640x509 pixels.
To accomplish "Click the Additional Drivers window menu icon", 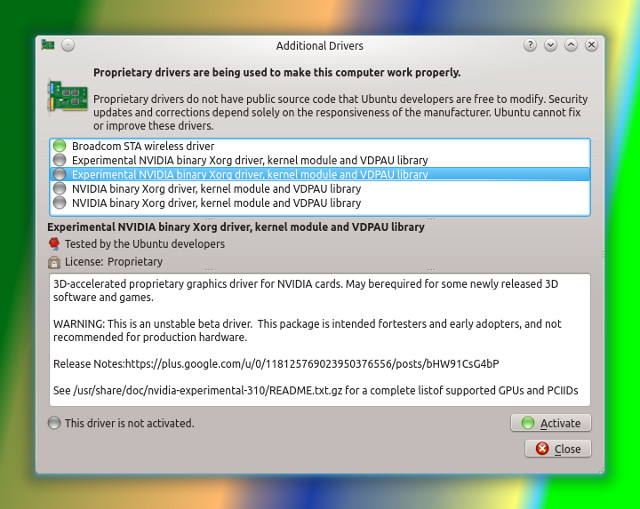I will [48, 45].
